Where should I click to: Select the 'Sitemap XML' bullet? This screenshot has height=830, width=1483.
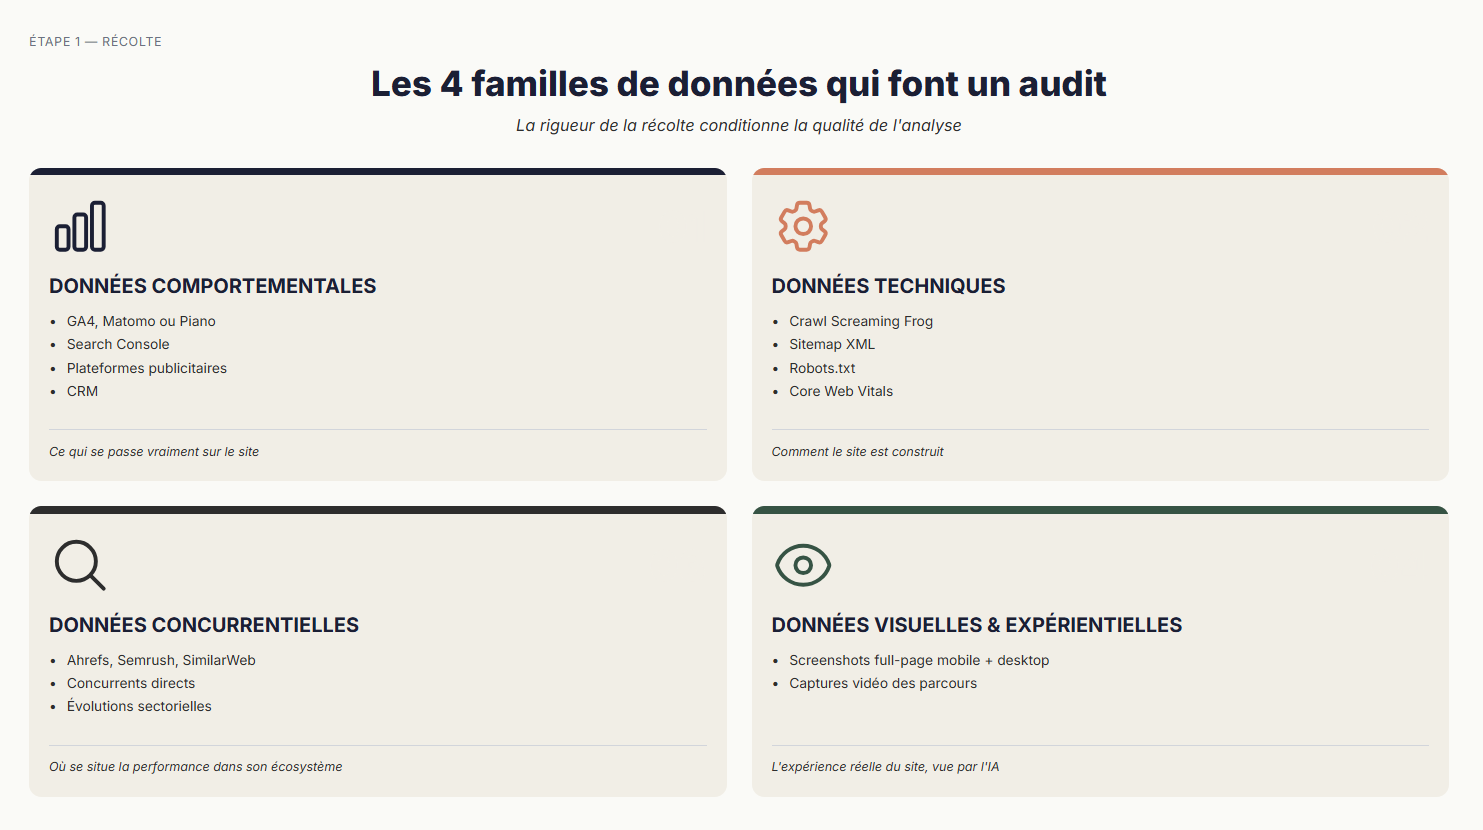(x=832, y=344)
